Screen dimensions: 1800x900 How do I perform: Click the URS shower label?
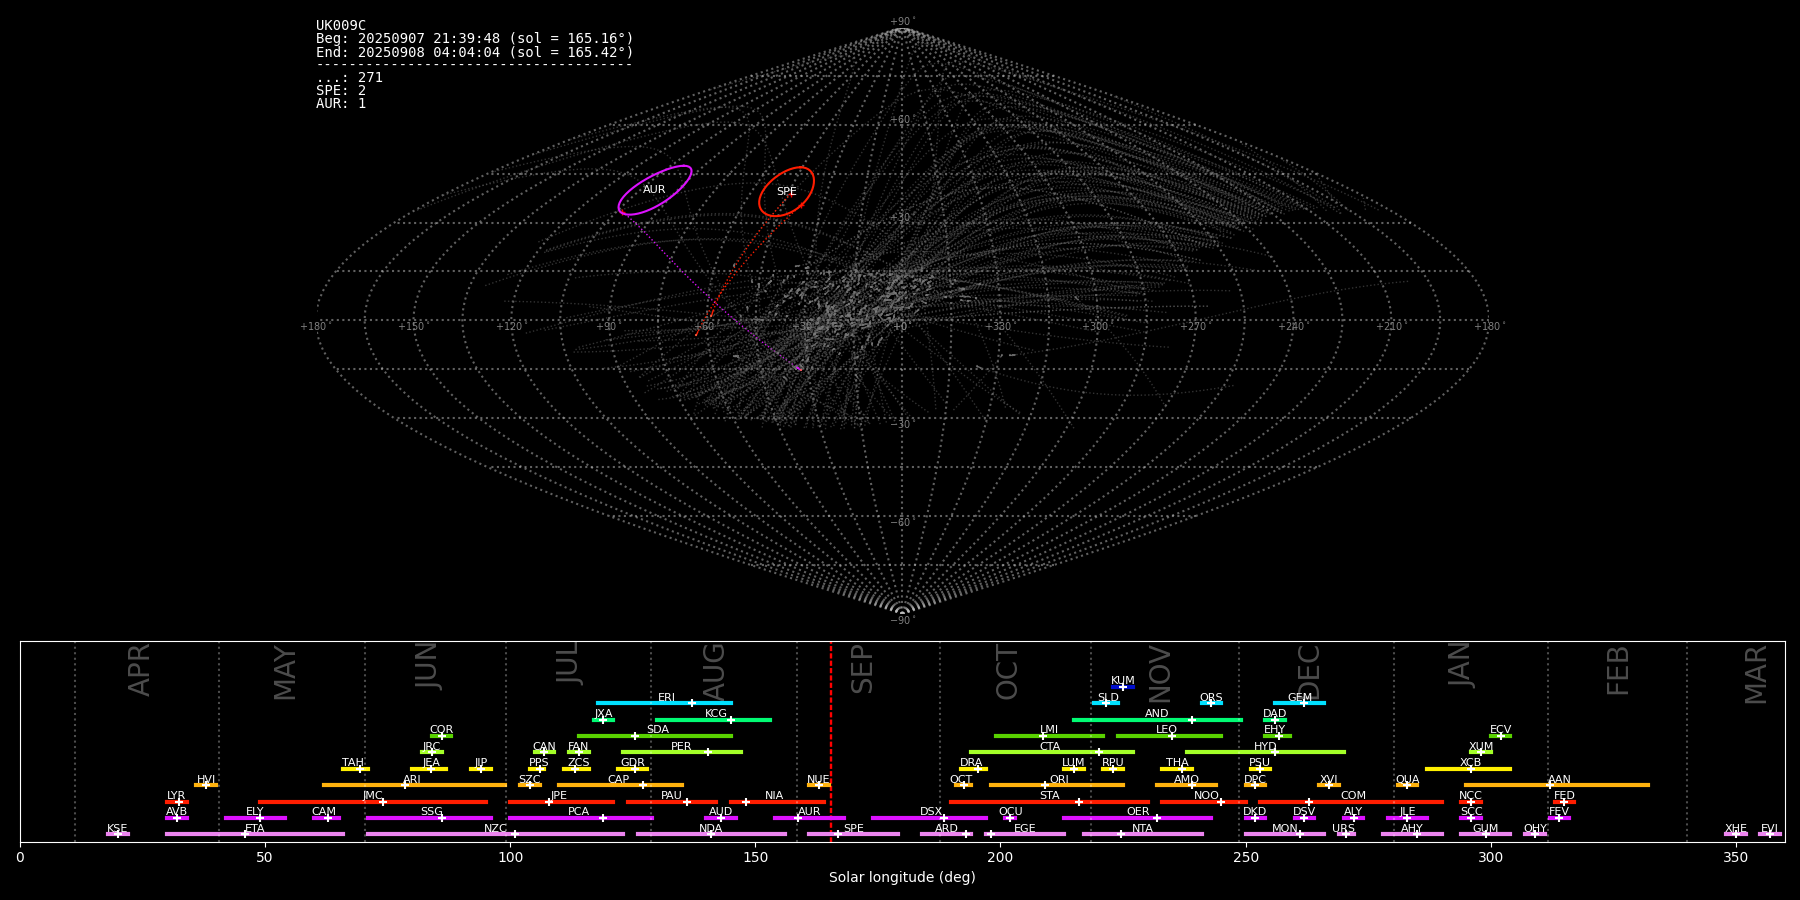pos(1344,829)
